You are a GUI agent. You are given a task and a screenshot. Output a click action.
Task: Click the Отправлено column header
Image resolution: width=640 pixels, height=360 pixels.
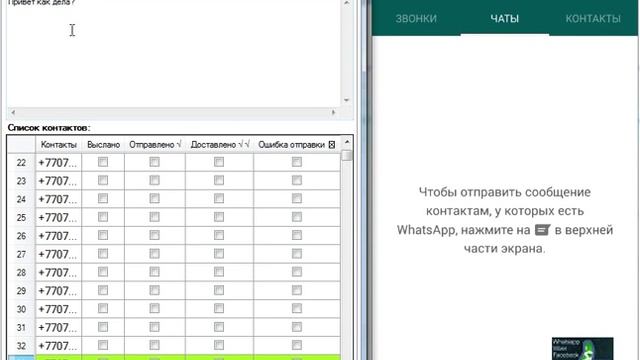(x=155, y=144)
